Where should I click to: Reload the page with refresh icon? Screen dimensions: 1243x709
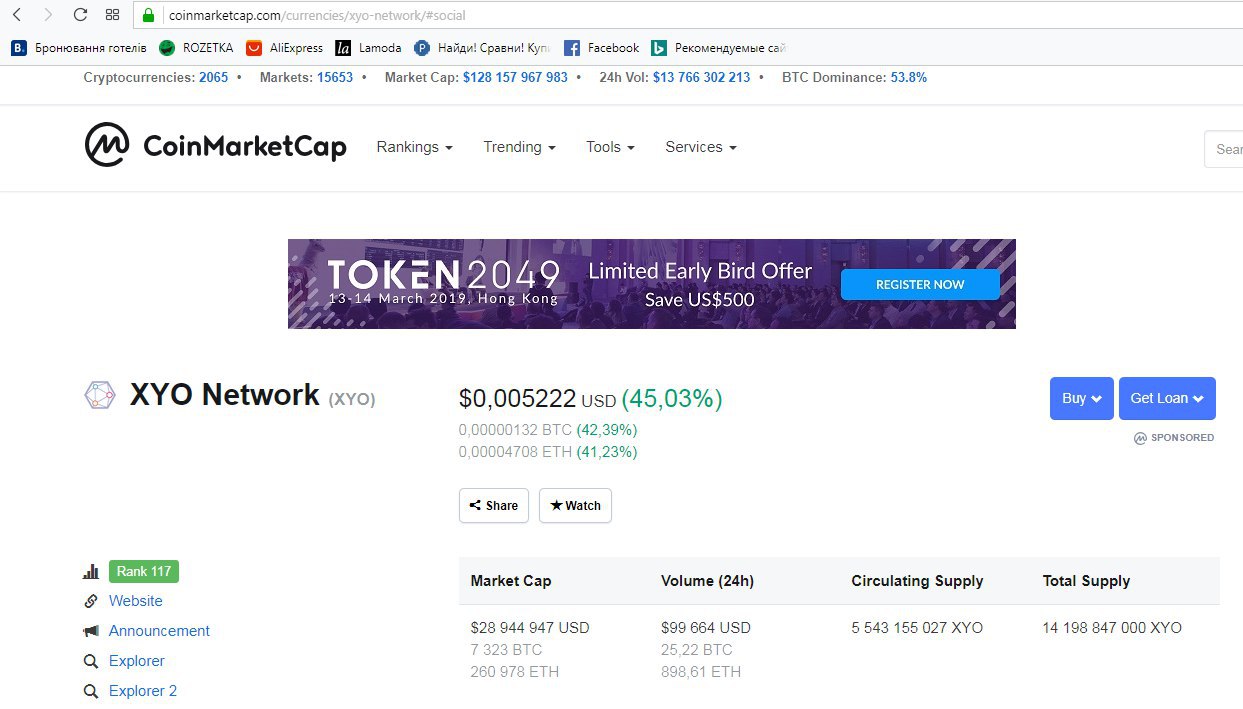[81, 15]
